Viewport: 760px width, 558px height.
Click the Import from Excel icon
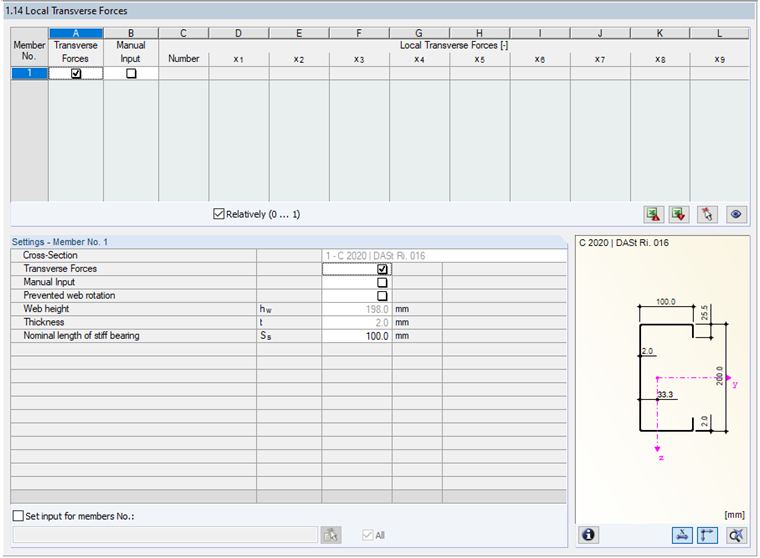[679, 214]
